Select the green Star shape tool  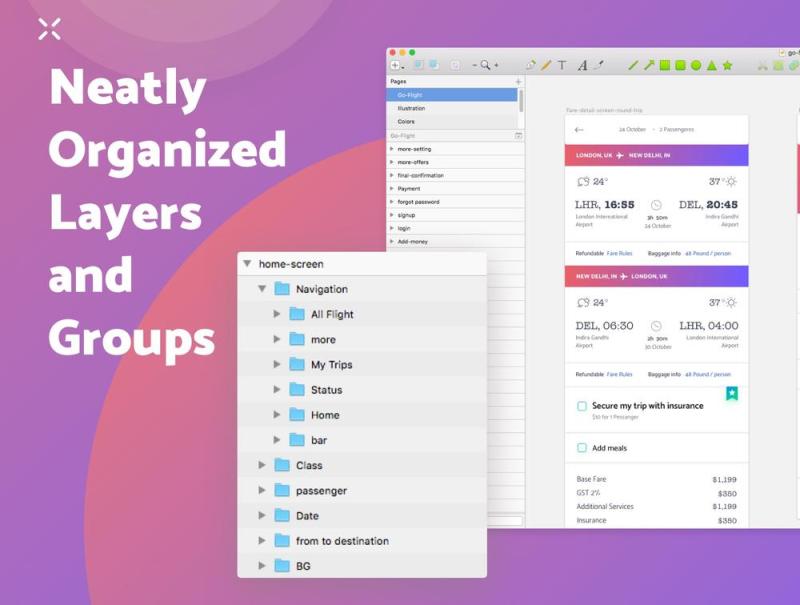pyautogui.click(x=727, y=65)
